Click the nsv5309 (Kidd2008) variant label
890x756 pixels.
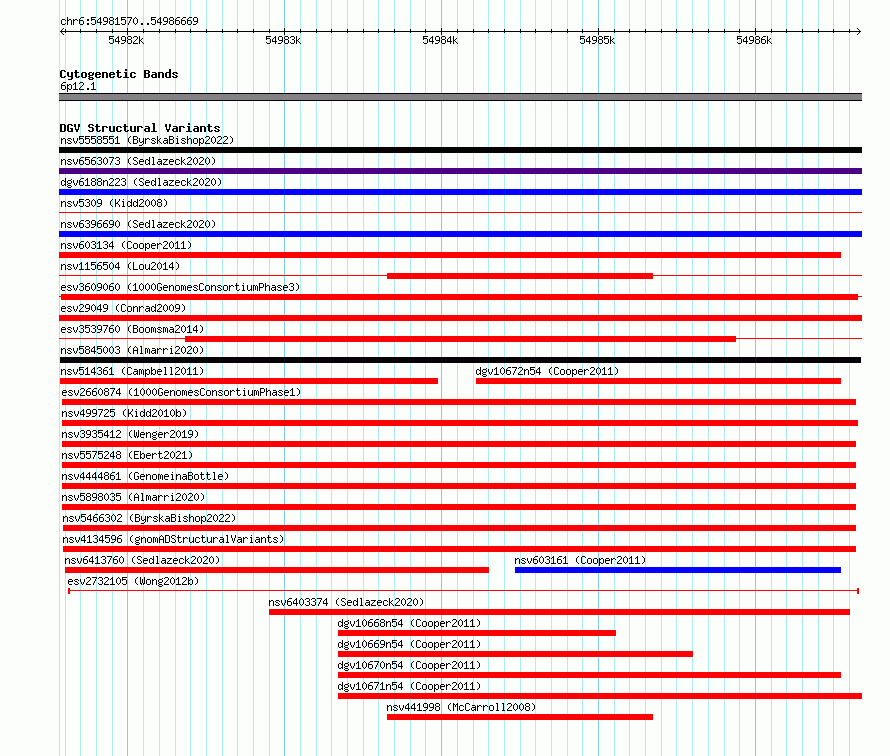point(114,203)
